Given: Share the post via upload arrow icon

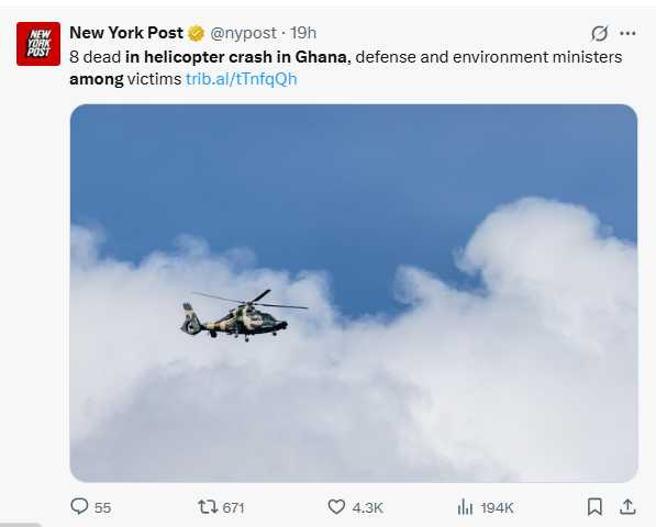Looking at the screenshot, I should coord(626,506).
